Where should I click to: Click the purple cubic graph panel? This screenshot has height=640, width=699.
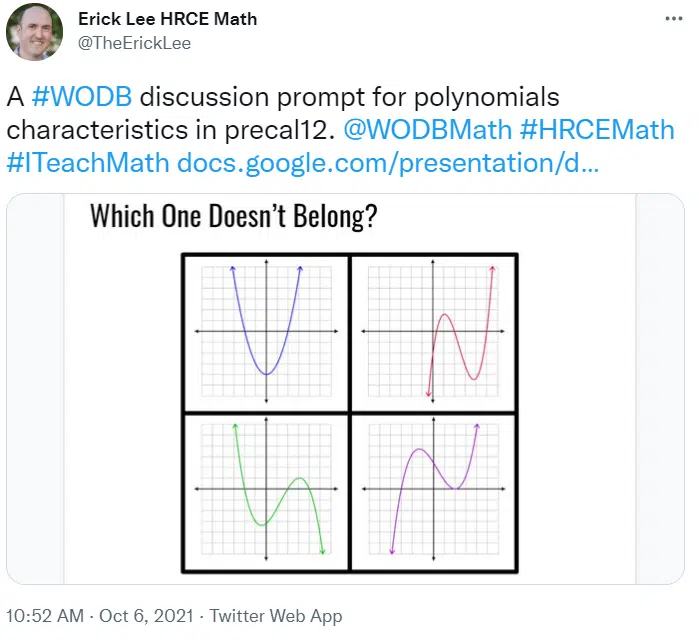click(433, 492)
